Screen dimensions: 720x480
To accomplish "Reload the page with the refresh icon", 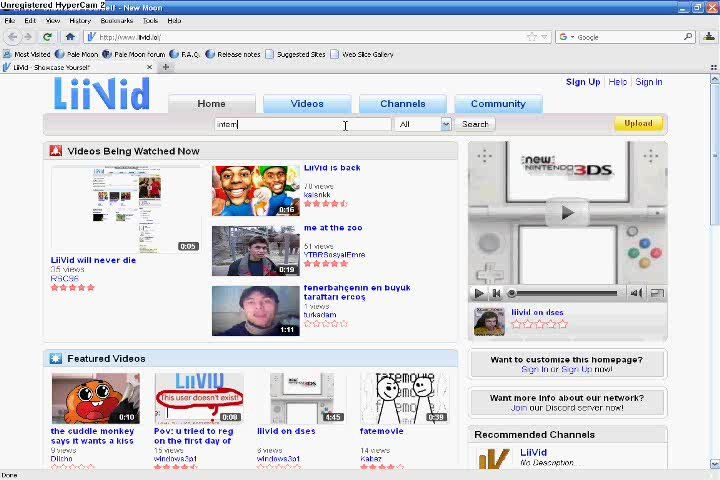I will click(47, 37).
